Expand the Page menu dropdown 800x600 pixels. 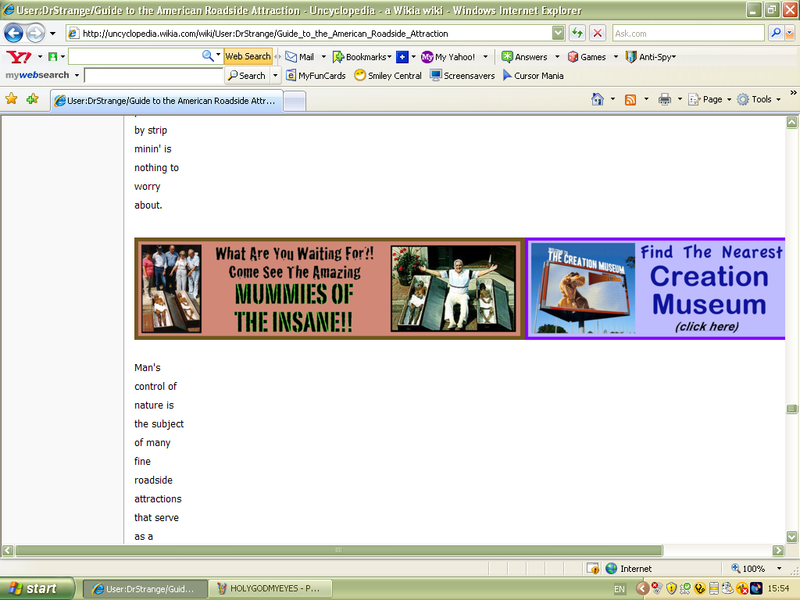tap(717, 99)
